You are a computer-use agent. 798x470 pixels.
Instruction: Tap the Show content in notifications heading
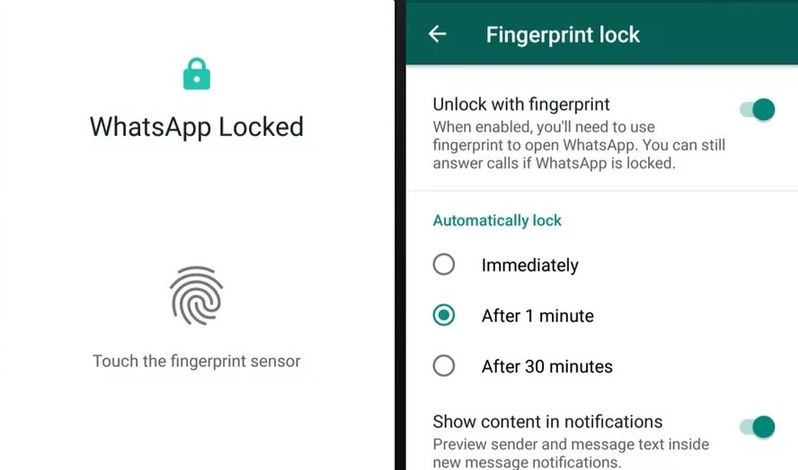click(548, 422)
